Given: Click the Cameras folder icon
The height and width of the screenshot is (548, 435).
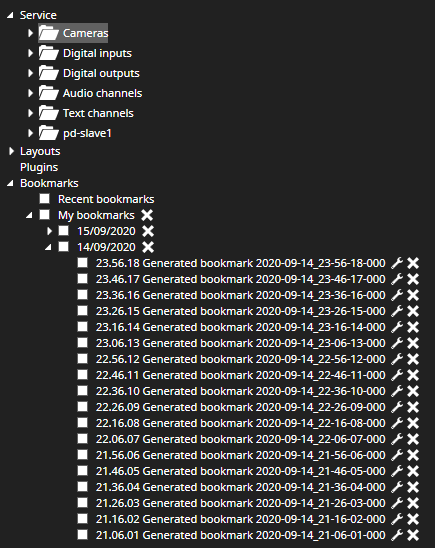Looking at the screenshot, I should coord(49,33).
